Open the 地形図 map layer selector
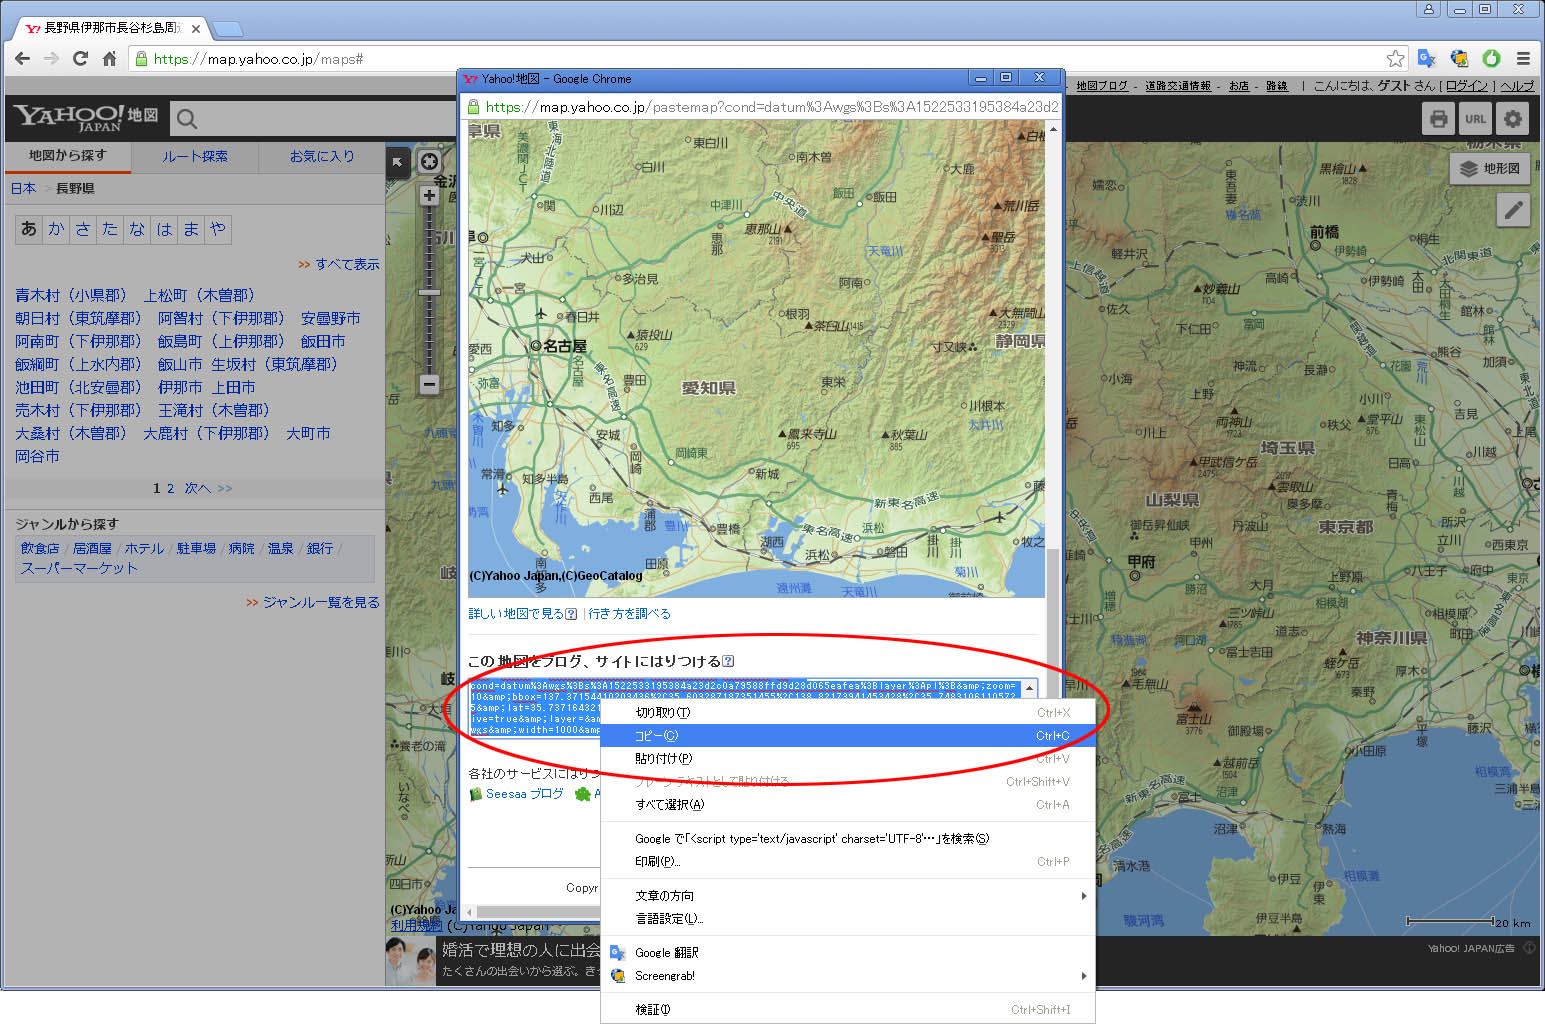The image size is (1545, 1024). click(x=1490, y=168)
